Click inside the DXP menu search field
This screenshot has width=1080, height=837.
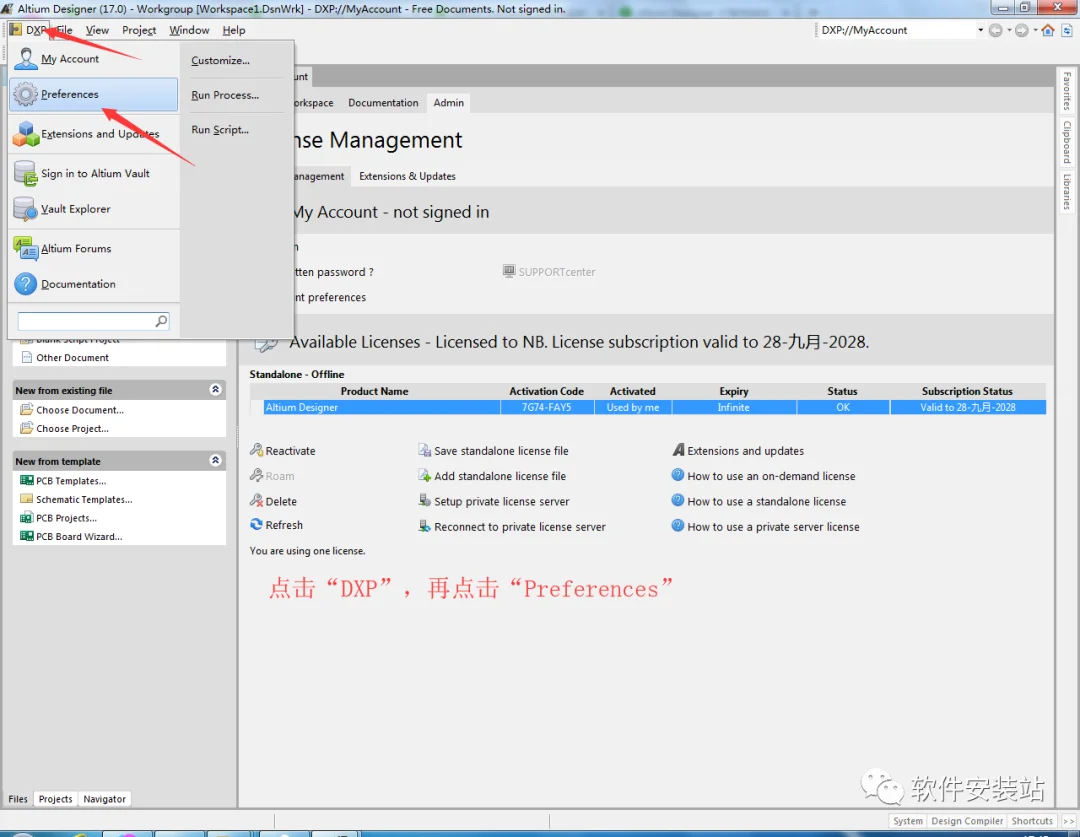pyautogui.click(x=87, y=321)
